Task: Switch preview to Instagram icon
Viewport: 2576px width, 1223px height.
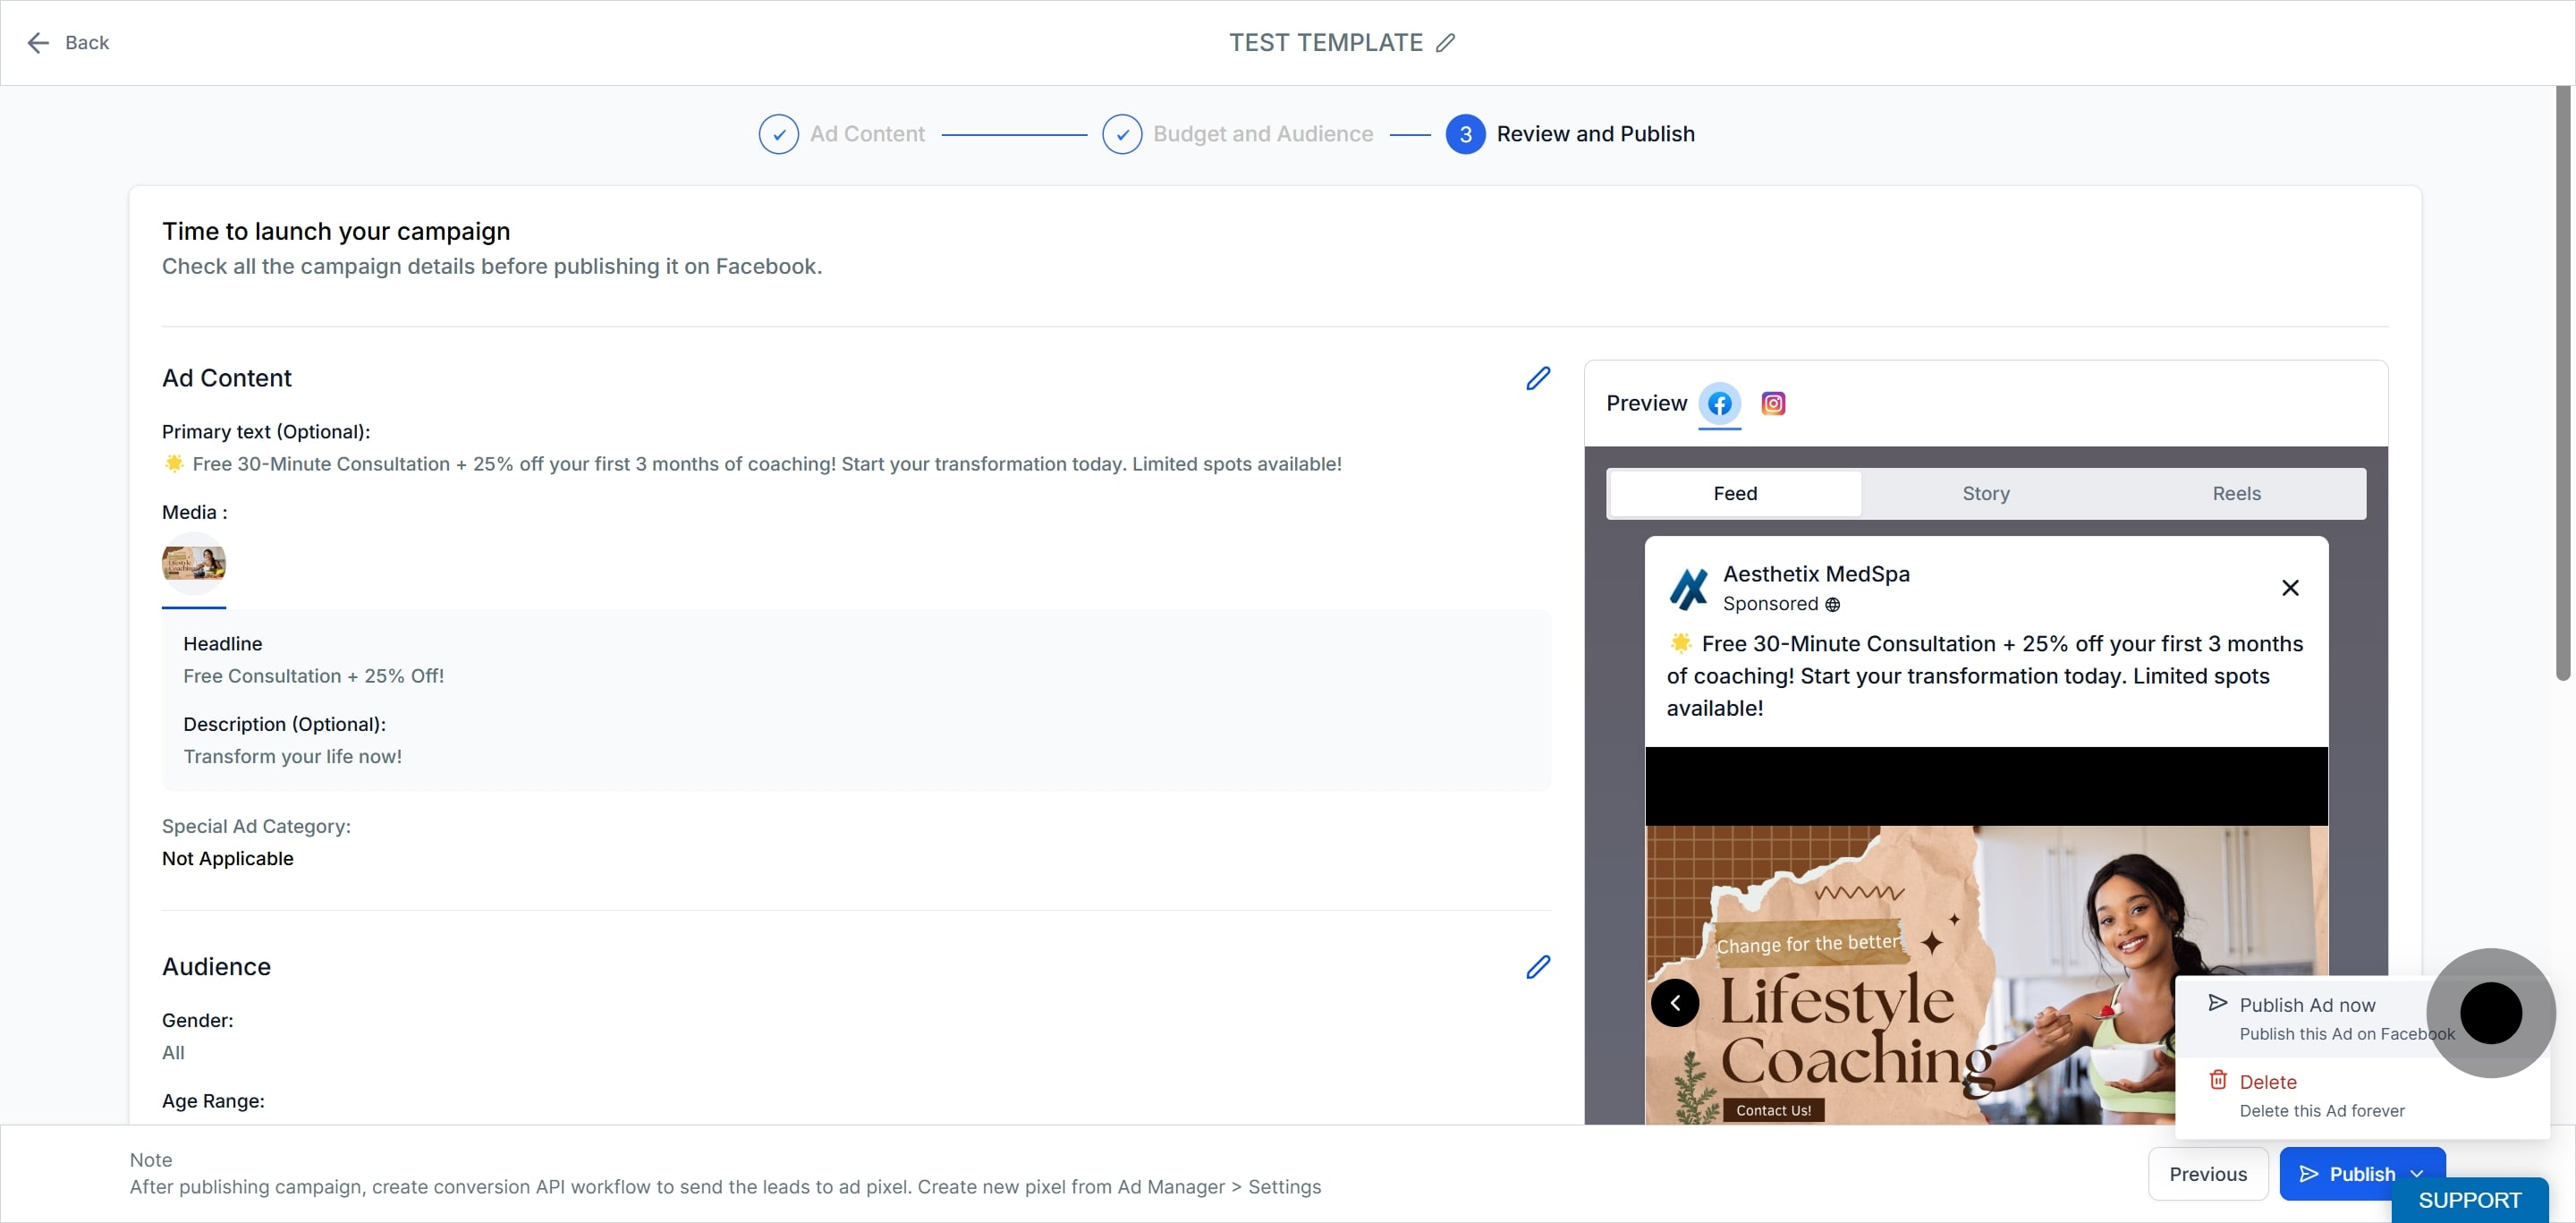Action: pyautogui.click(x=1772, y=404)
